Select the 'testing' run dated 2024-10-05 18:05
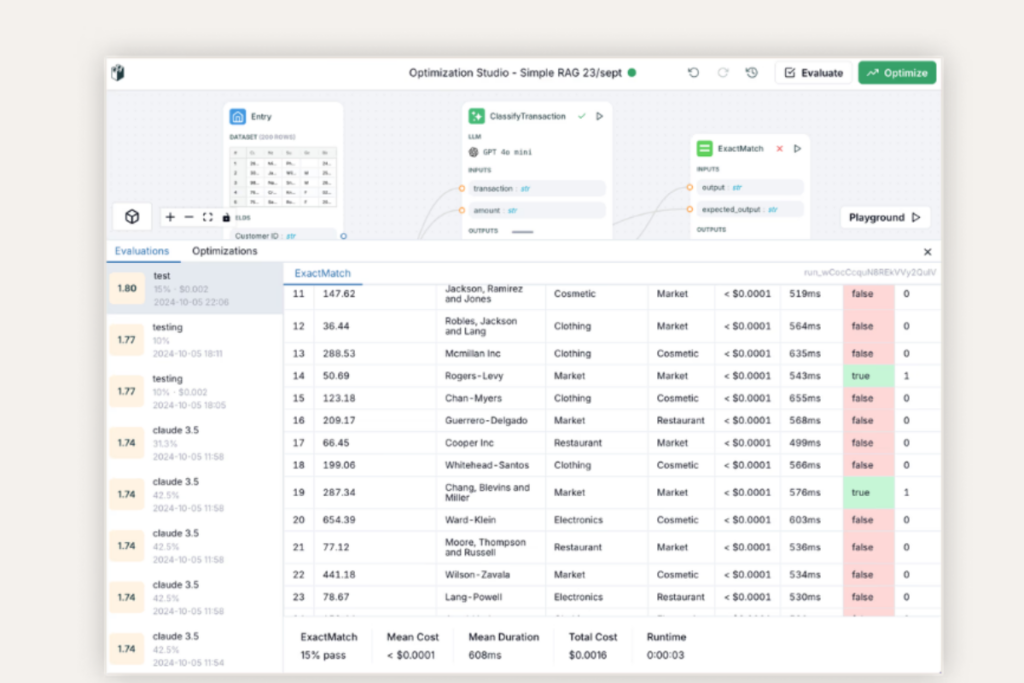 coord(195,392)
